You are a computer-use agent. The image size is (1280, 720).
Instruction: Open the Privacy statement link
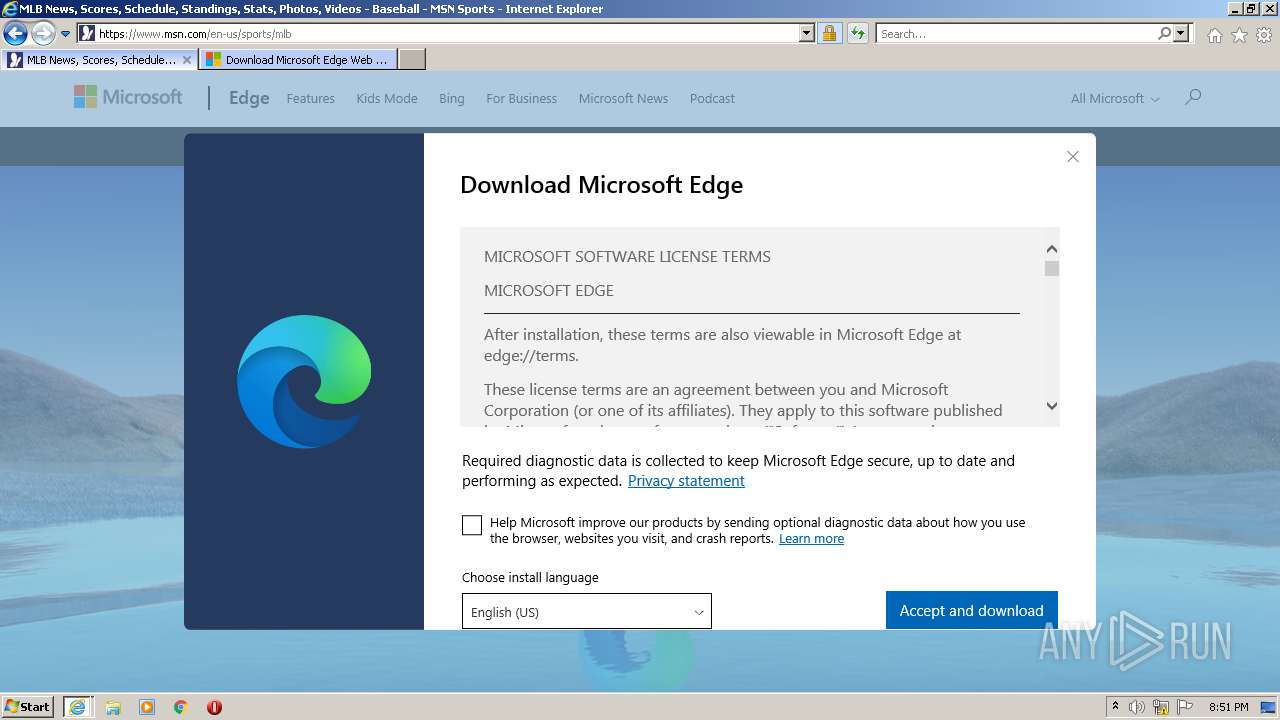tap(686, 481)
